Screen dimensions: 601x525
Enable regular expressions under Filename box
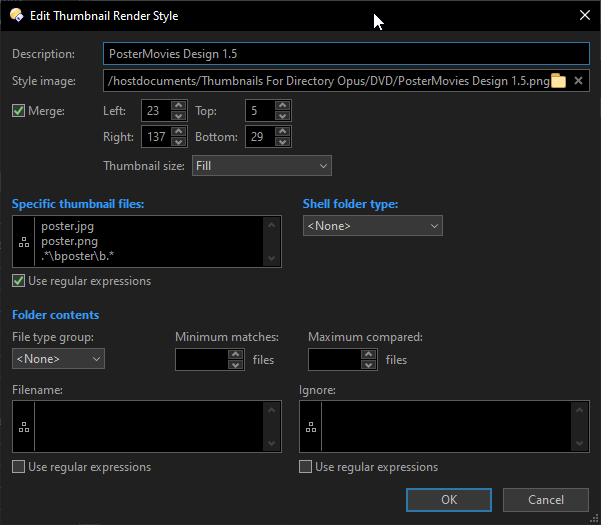[x=18, y=467]
